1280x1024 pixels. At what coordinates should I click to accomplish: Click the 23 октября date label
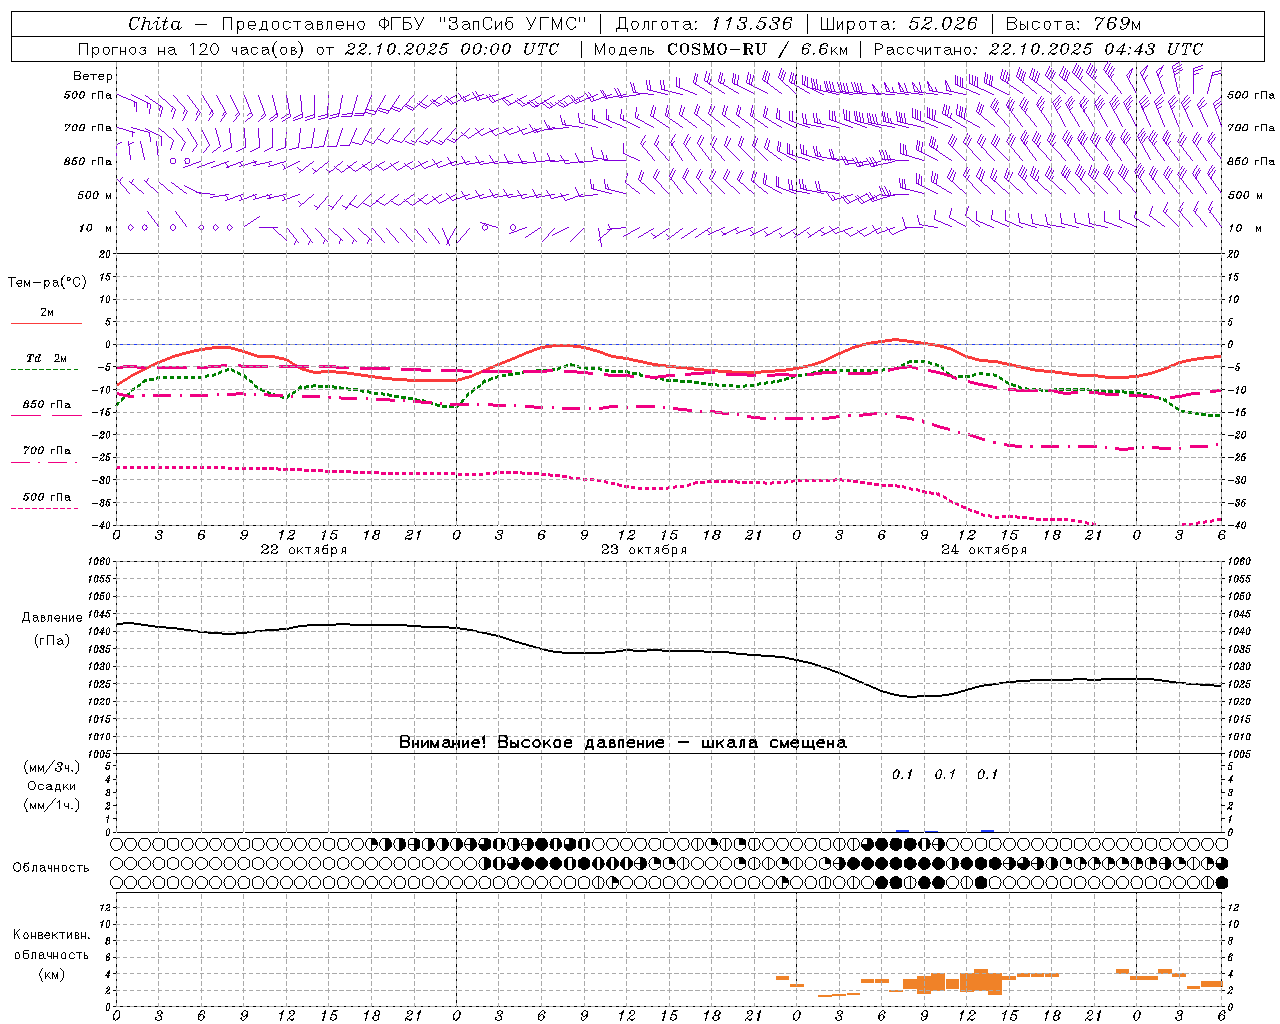coord(644,550)
